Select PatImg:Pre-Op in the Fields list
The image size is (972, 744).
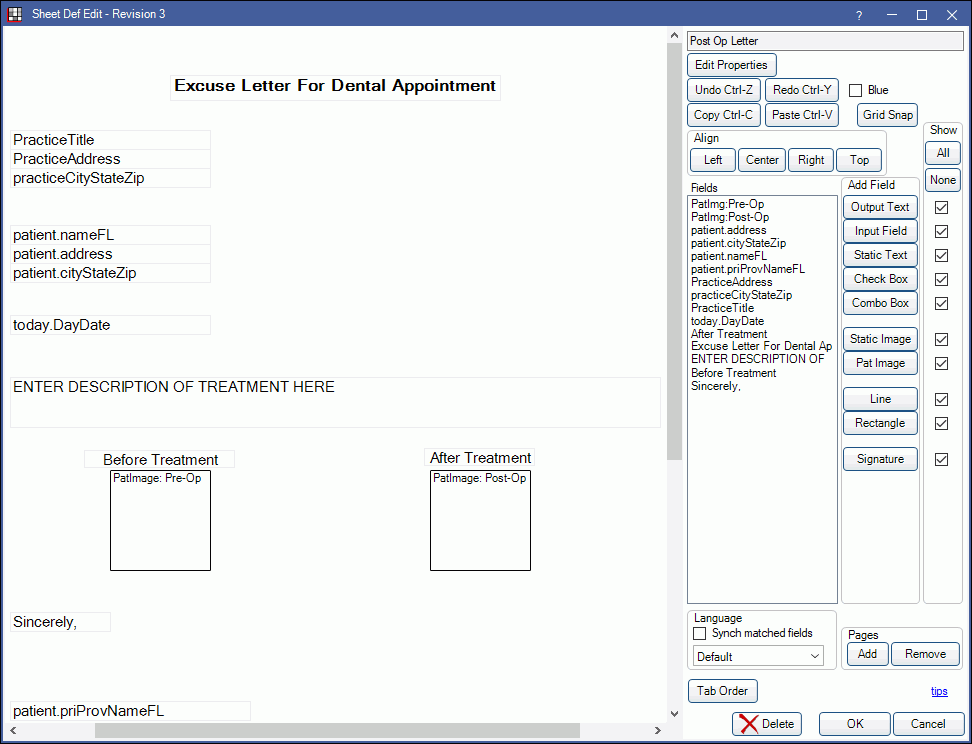(x=727, y=204)
